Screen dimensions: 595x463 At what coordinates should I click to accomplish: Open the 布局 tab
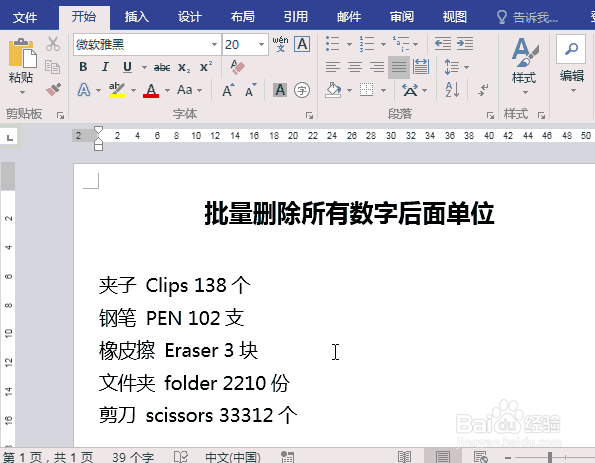click(243, 17)
